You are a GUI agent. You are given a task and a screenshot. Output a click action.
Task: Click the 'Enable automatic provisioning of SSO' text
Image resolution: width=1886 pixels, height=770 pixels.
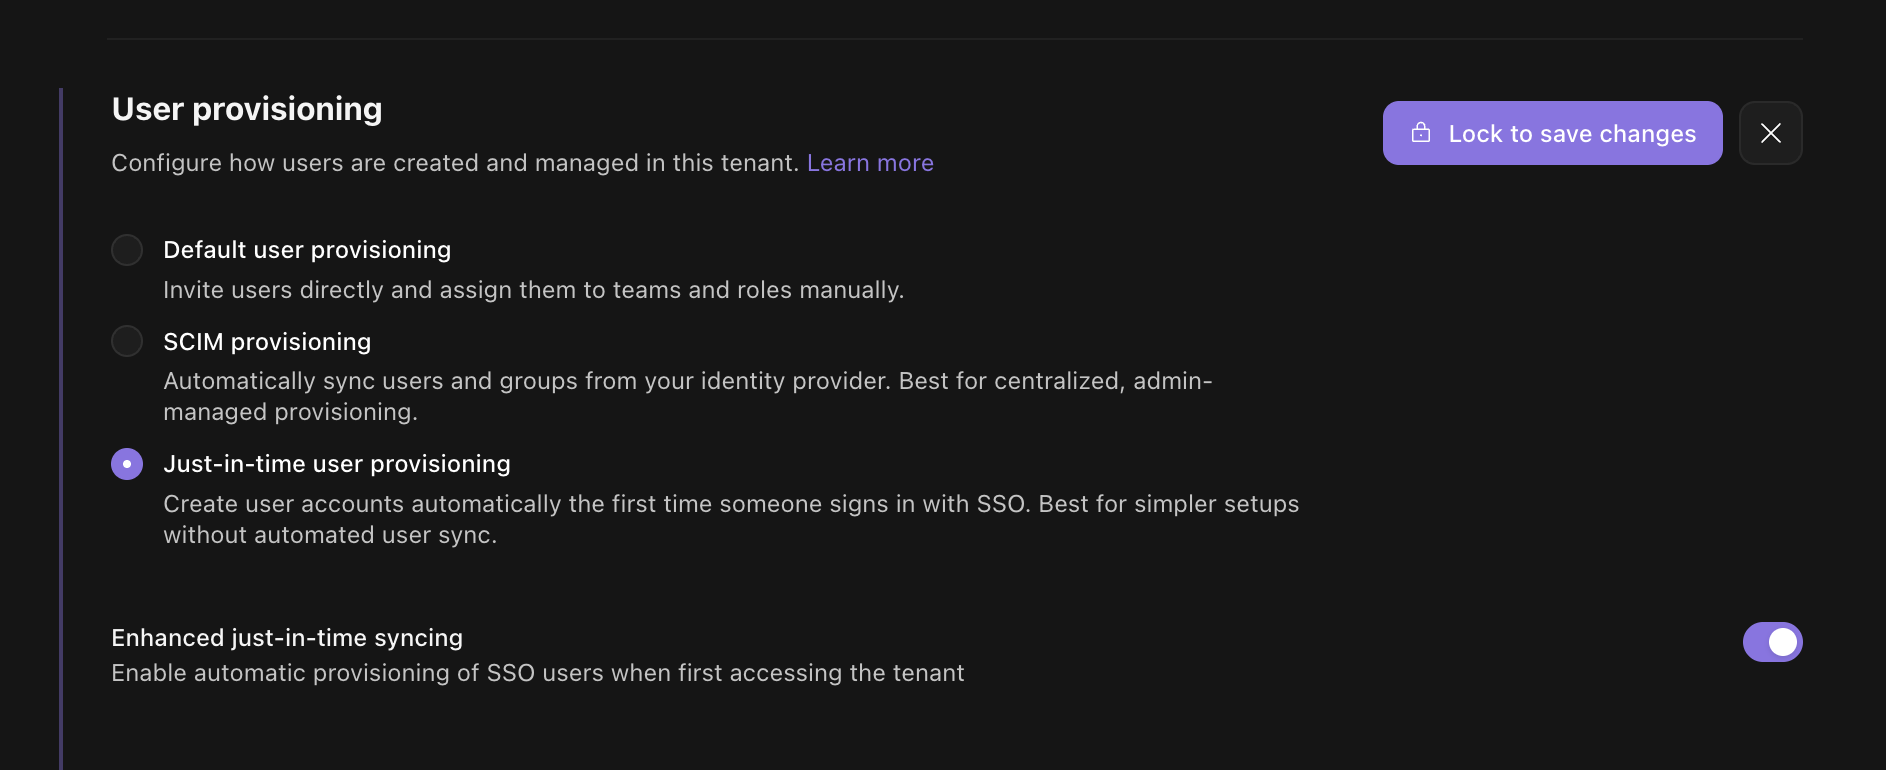538,673
